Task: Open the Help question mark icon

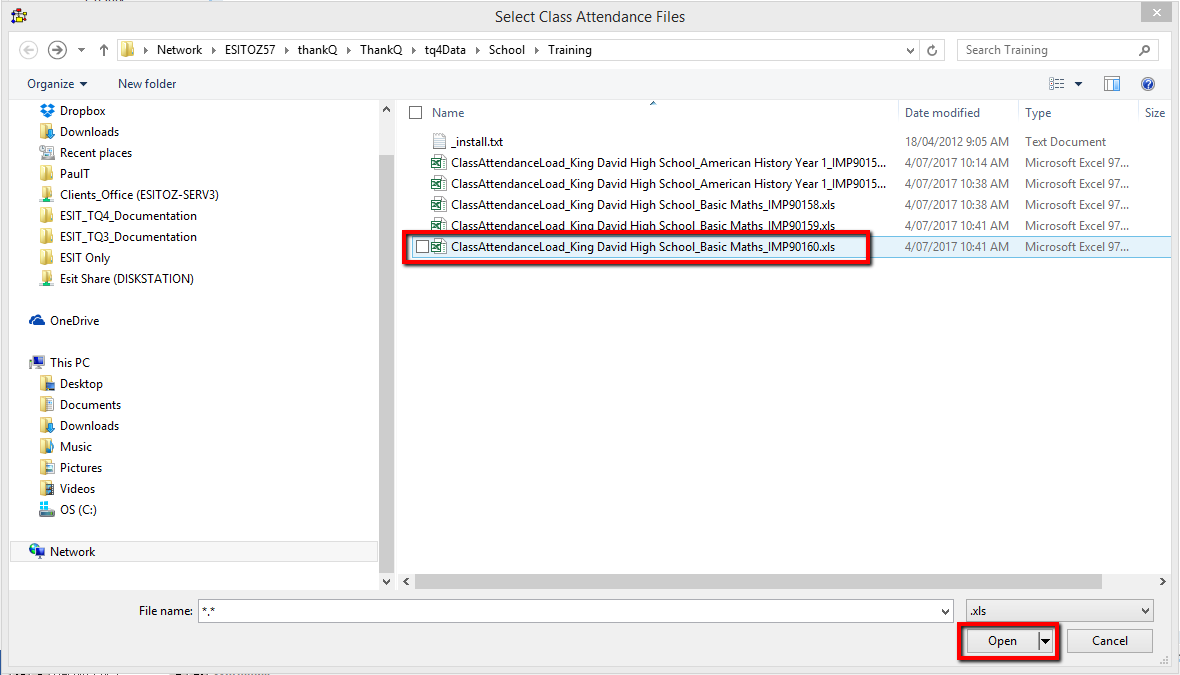Action: tap(1148, 84)
